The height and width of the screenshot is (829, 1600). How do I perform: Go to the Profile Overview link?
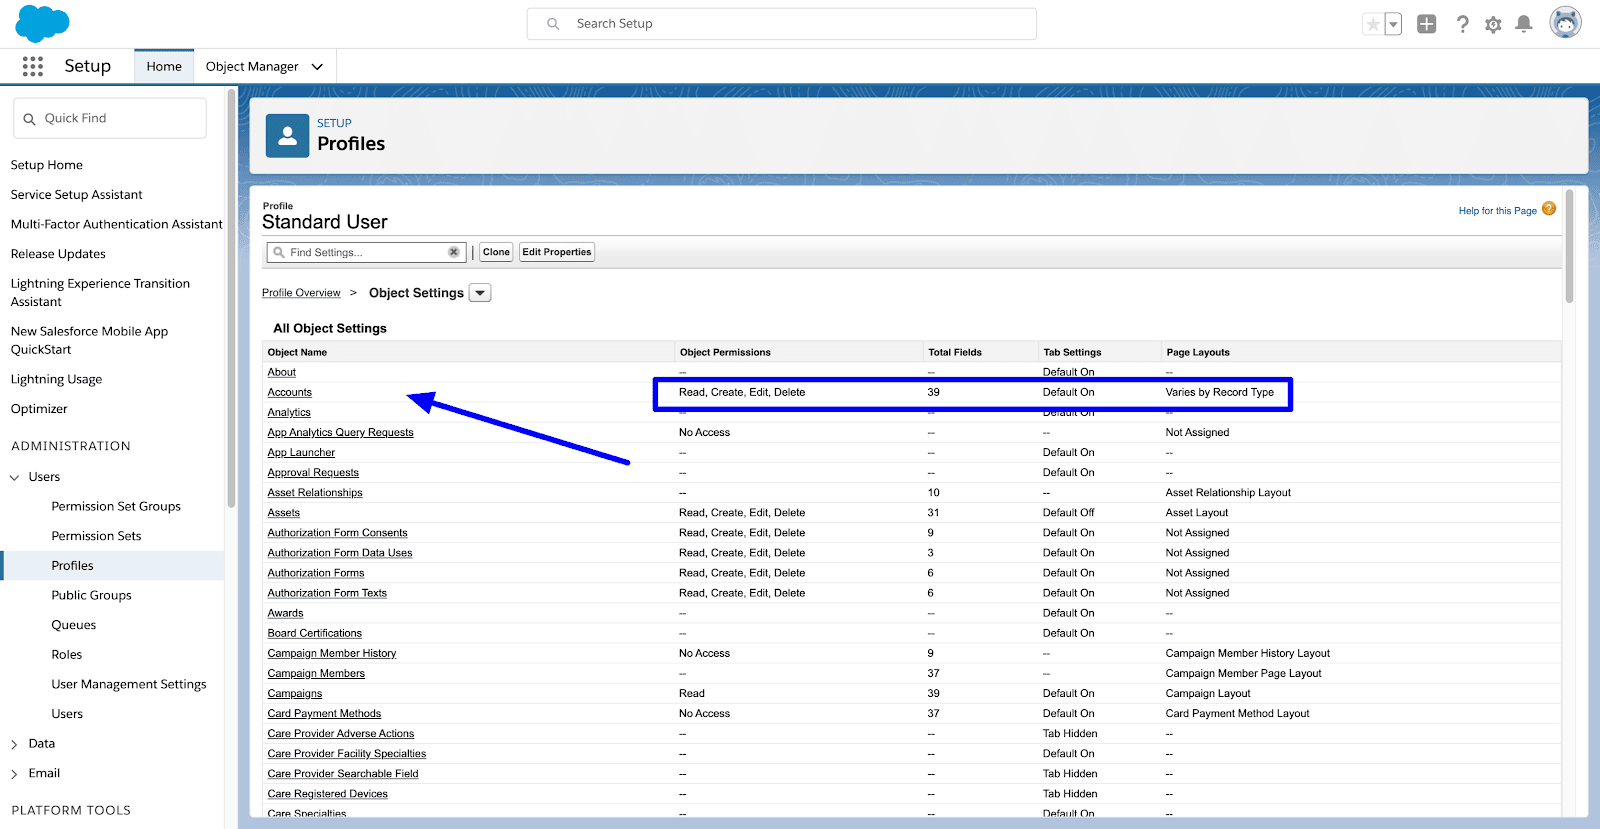[301, 293]
